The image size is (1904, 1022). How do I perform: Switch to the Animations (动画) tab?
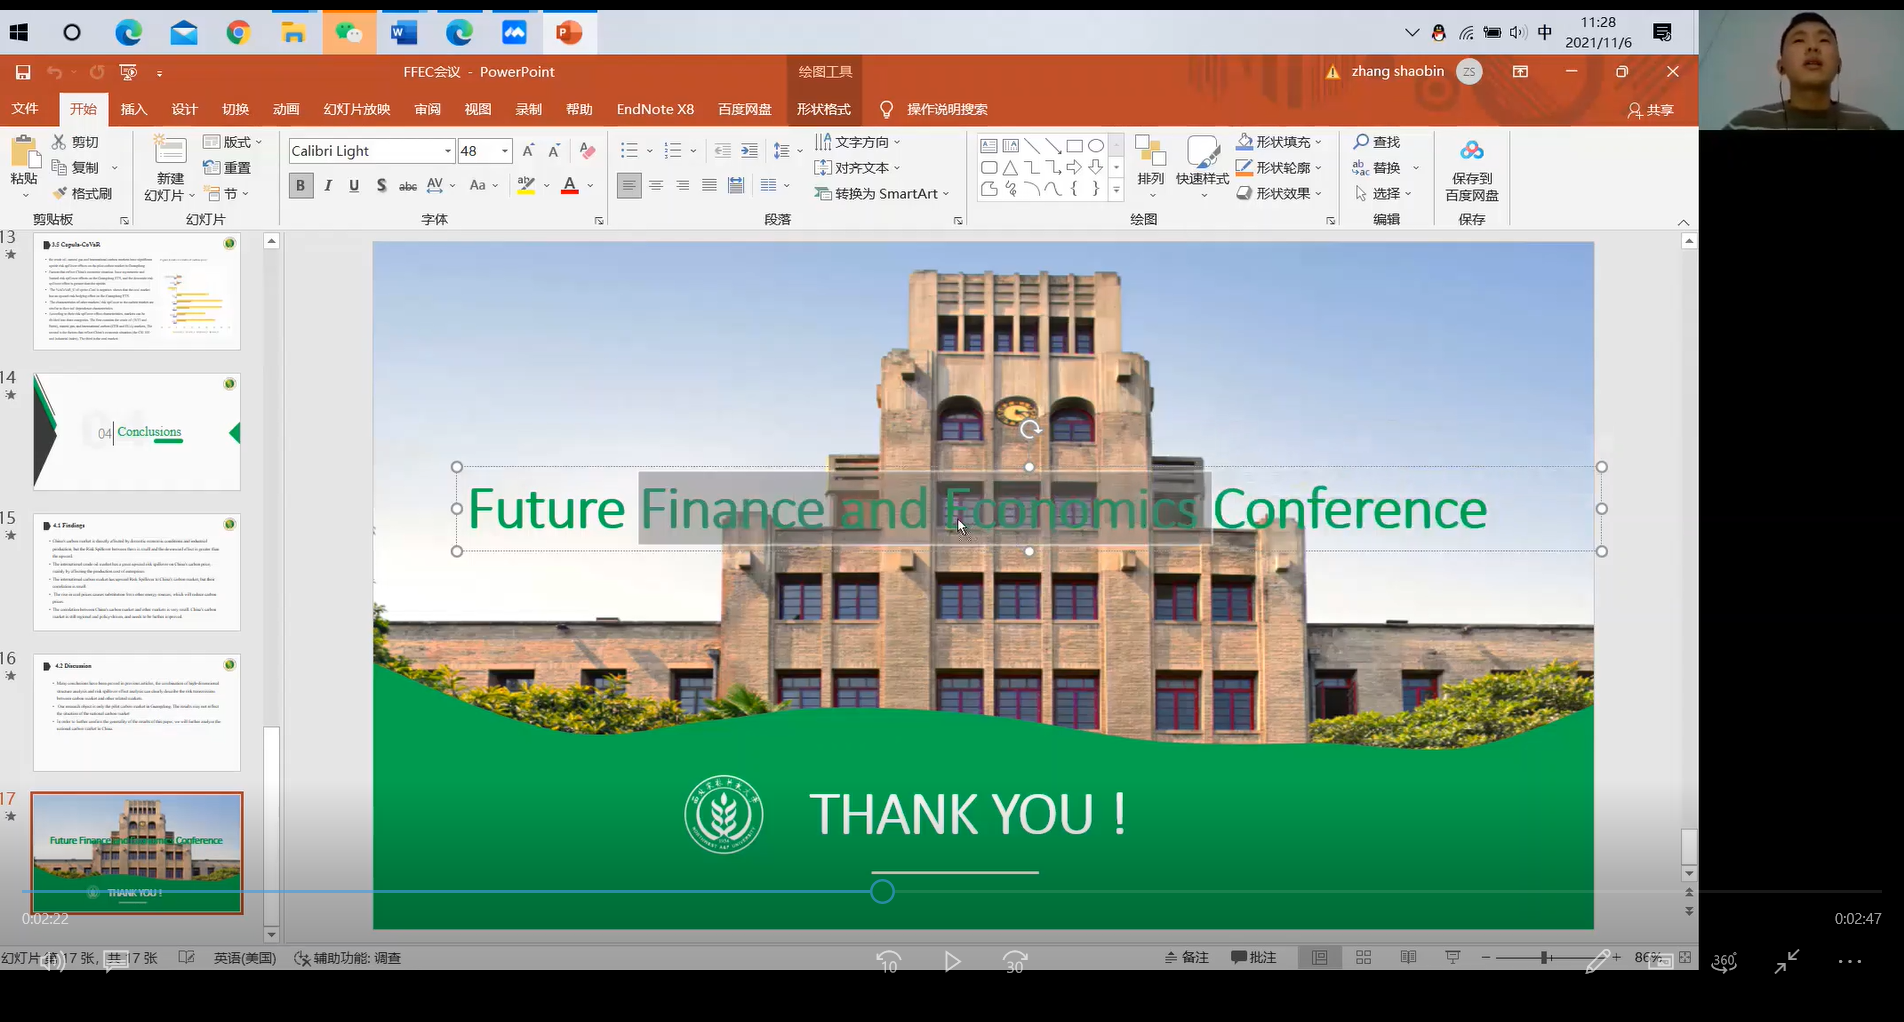click(x=286, y=109)
